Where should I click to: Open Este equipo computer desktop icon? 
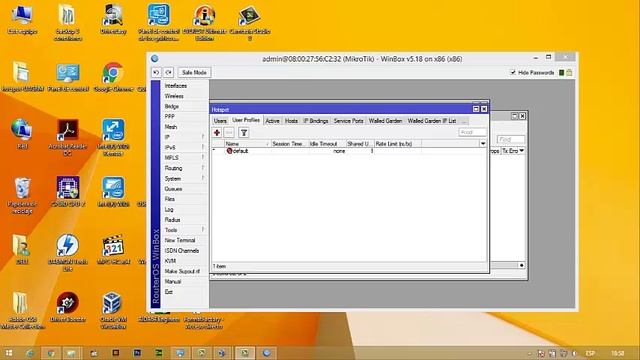click(x=22, y=20)
